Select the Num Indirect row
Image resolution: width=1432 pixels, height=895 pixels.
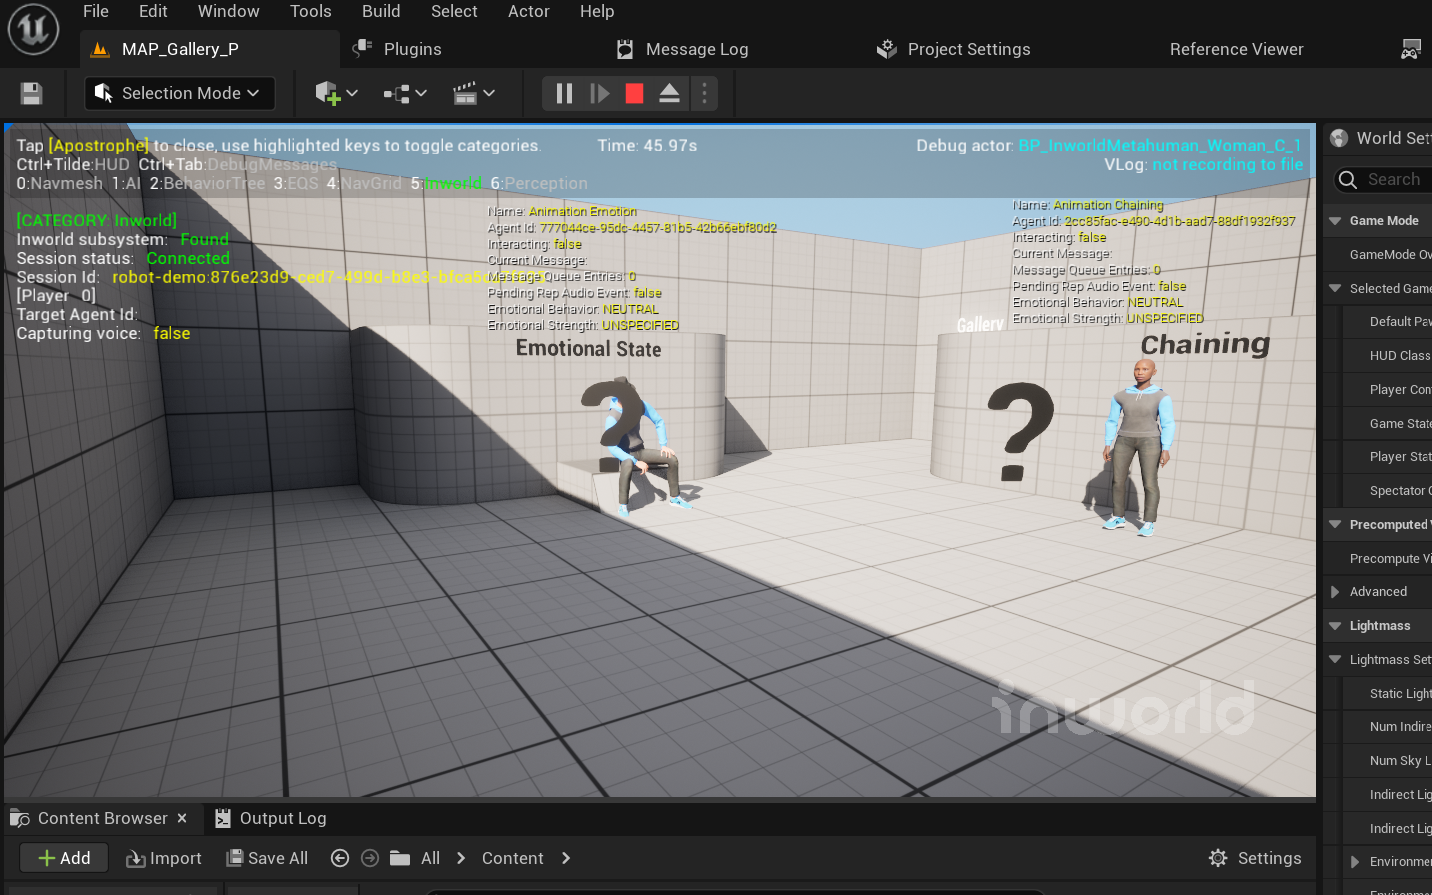1385,727
